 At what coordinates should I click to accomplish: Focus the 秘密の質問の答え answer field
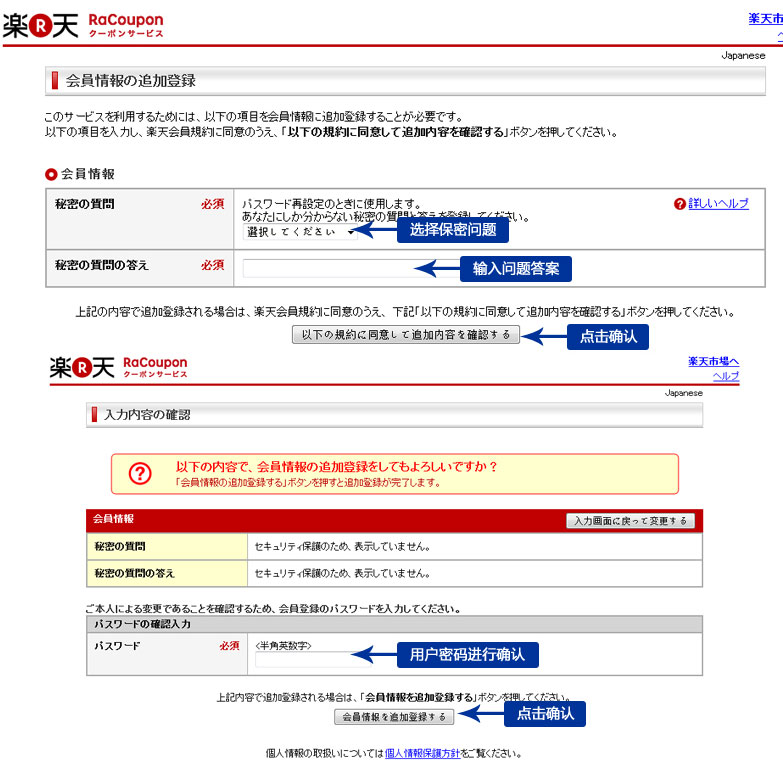pos(328,268)
